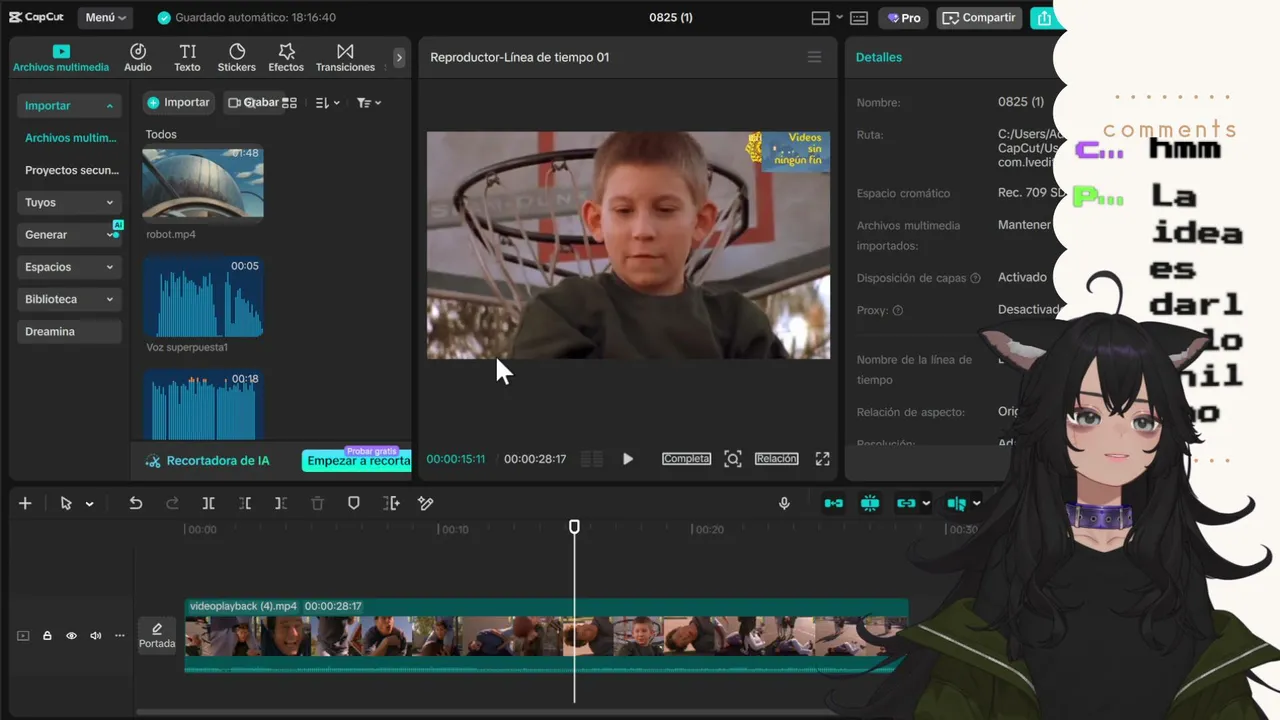
Task: Select the 00:18 audio clip thumbnail
Action: click(203, 405)
